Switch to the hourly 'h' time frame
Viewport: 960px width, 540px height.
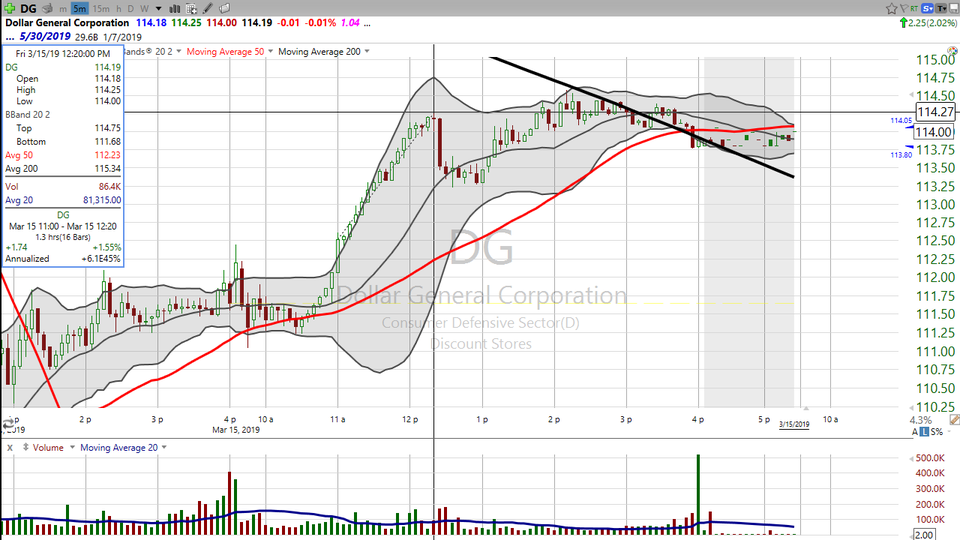pyautogui.click(x=119, y=9)
